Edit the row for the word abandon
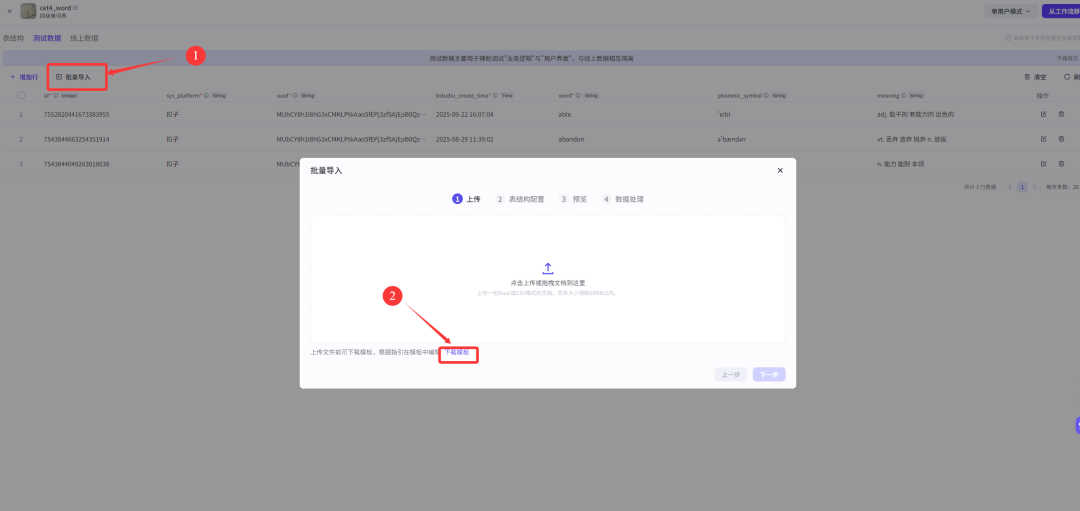This screenshot has width=1080, height=511. coord(1043,139)
